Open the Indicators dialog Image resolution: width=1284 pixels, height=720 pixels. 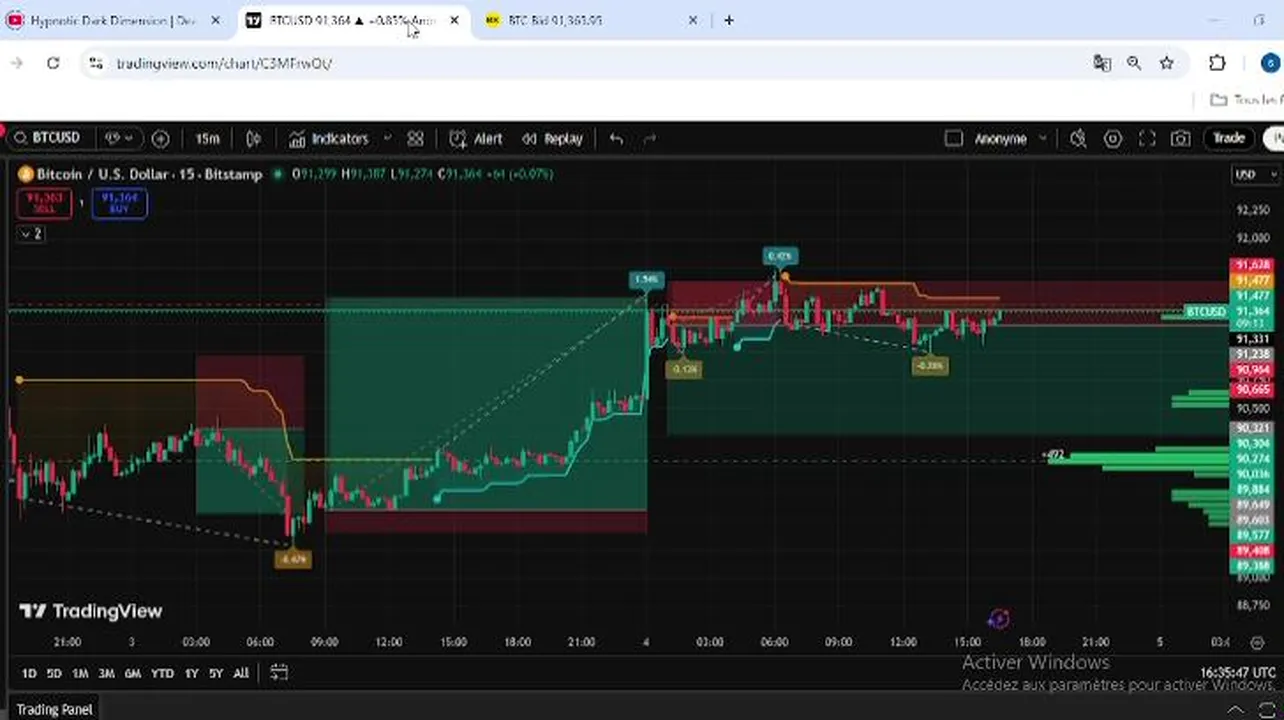click(x=329, y=139)
